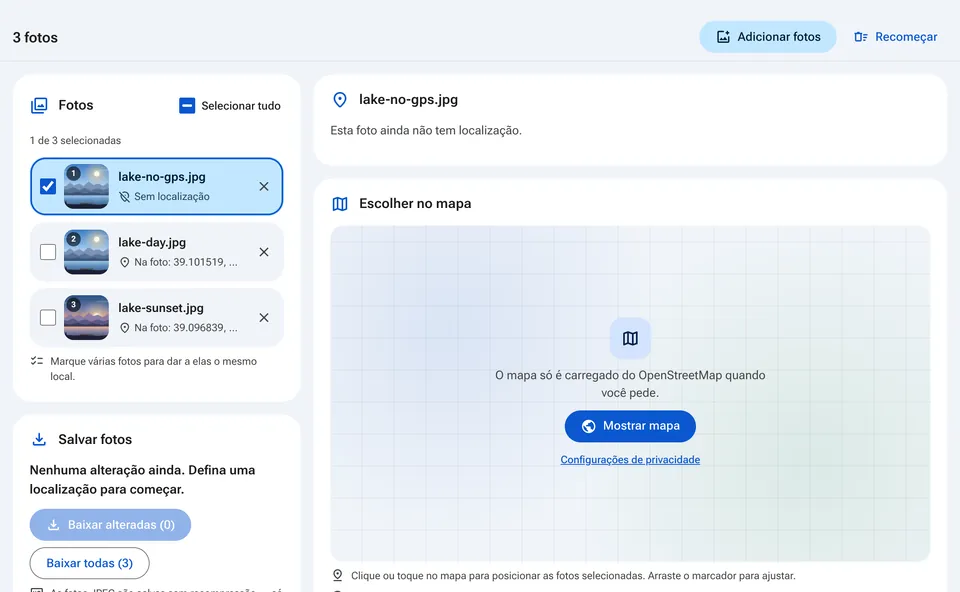This screenshot has height=592, width=960.
Task: Click the pin icon in lake-day.jpg row
Action: pyautogui.click(x=124, y=262)
